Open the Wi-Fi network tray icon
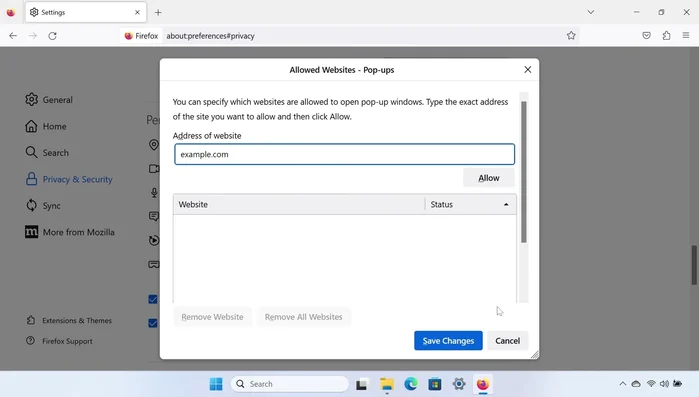The height and width of the screenshot is (397, 699). 651,384
